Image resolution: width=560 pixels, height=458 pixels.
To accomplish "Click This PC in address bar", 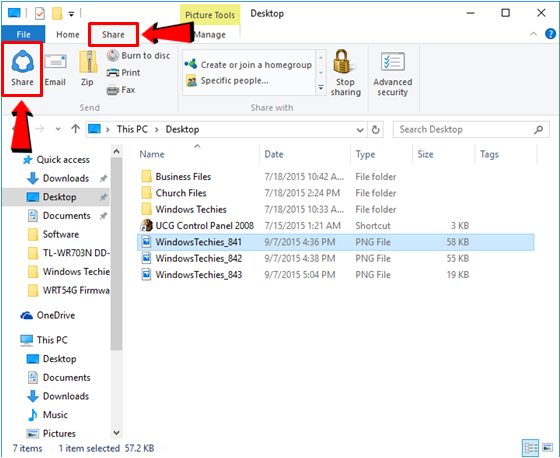I will [132, 129].
